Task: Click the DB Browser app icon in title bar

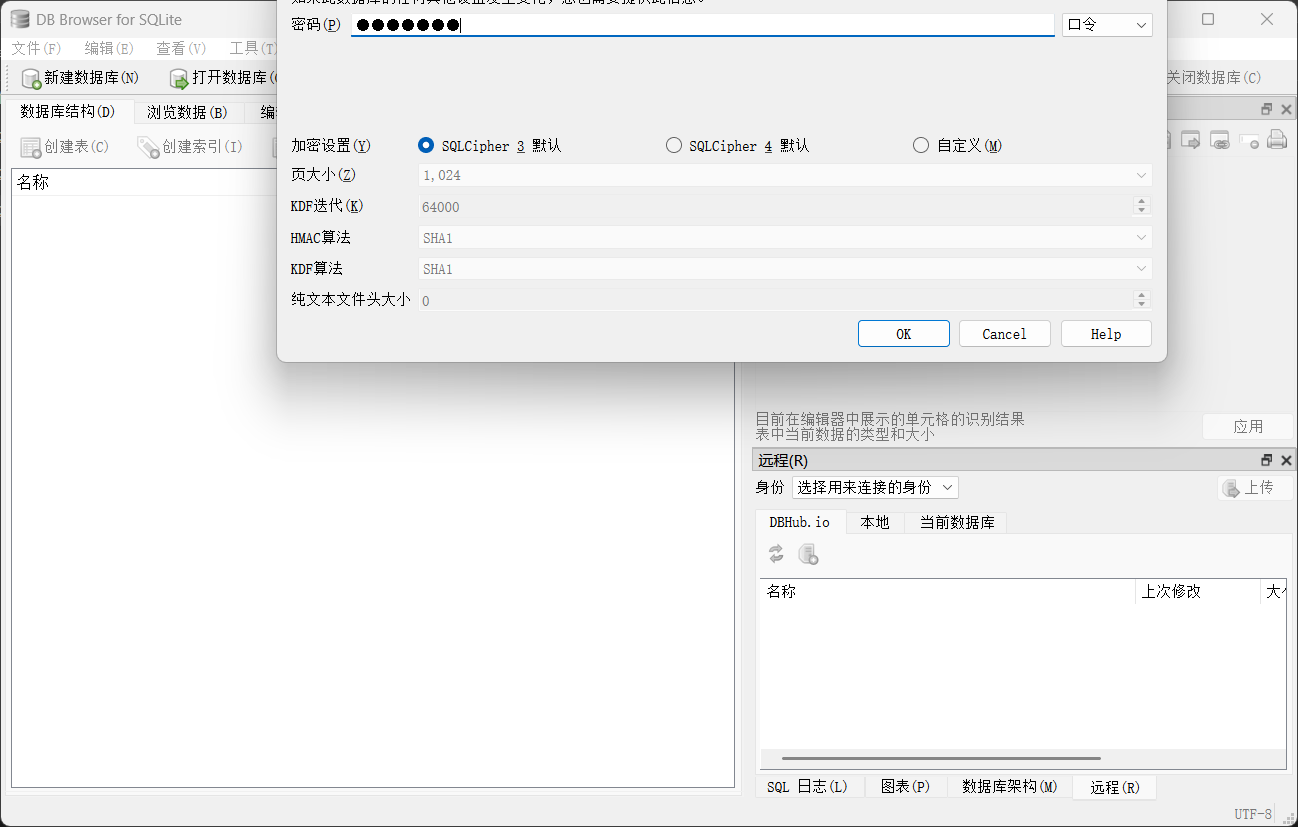Action: (x=19, y=20)
